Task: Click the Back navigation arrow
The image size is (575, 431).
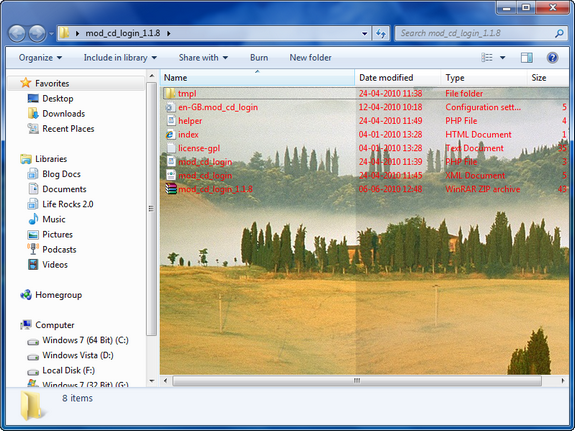Action: [17, 34]
